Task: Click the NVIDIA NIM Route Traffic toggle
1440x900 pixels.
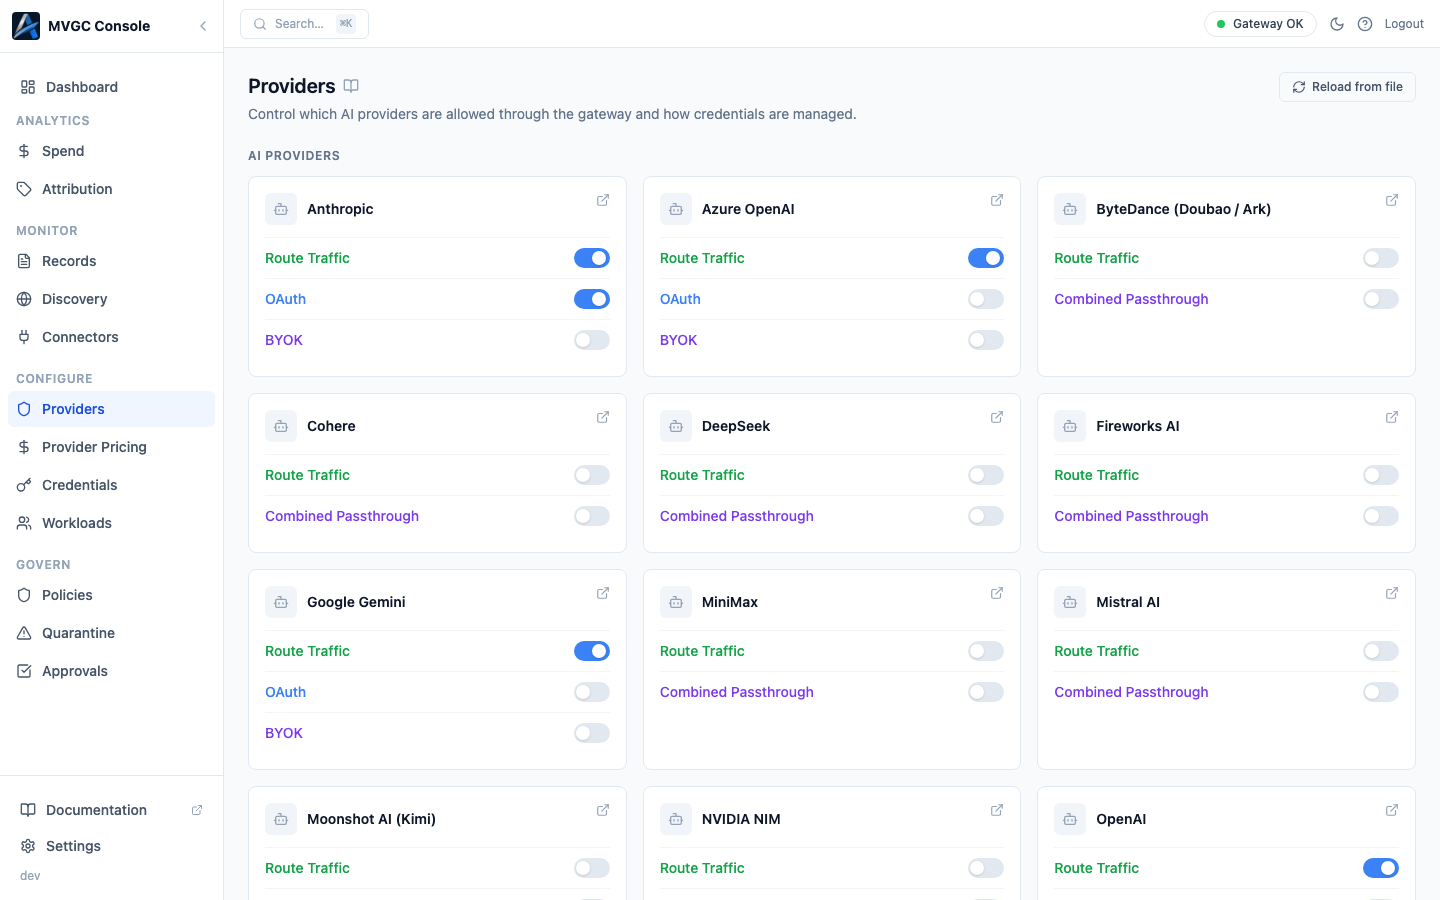Action: click(986, 868)
